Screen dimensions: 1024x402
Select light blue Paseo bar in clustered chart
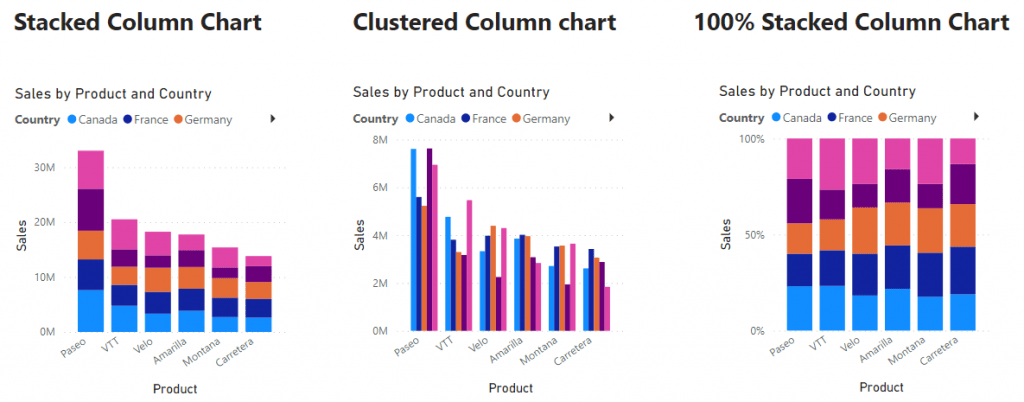coord(413,240)
